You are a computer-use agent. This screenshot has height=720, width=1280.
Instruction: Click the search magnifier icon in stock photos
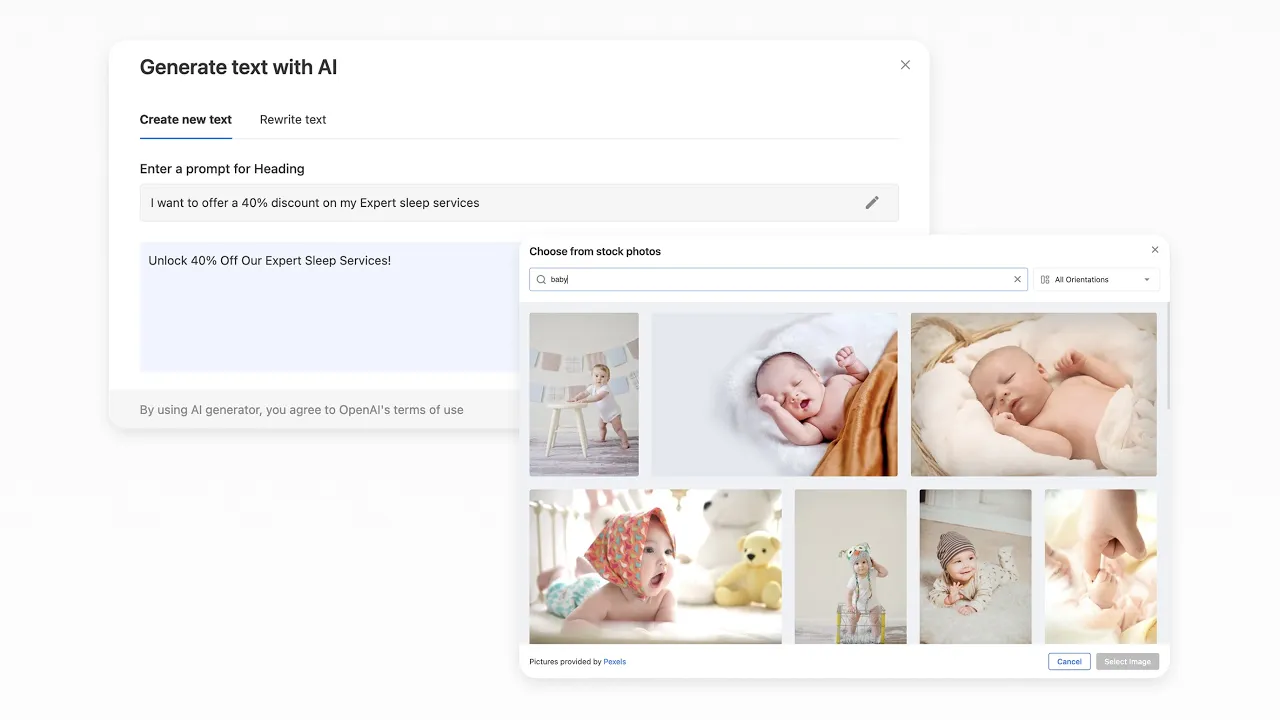click(x=541, y=280)
